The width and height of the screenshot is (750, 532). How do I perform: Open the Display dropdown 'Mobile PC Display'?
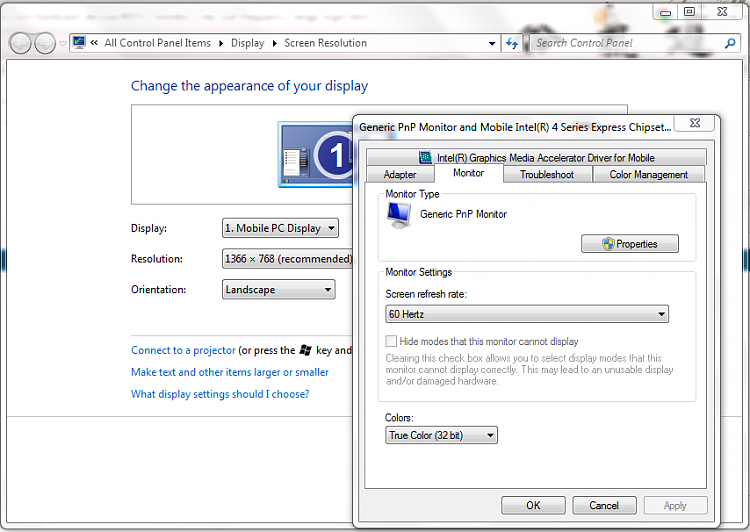tap(280, 228)
